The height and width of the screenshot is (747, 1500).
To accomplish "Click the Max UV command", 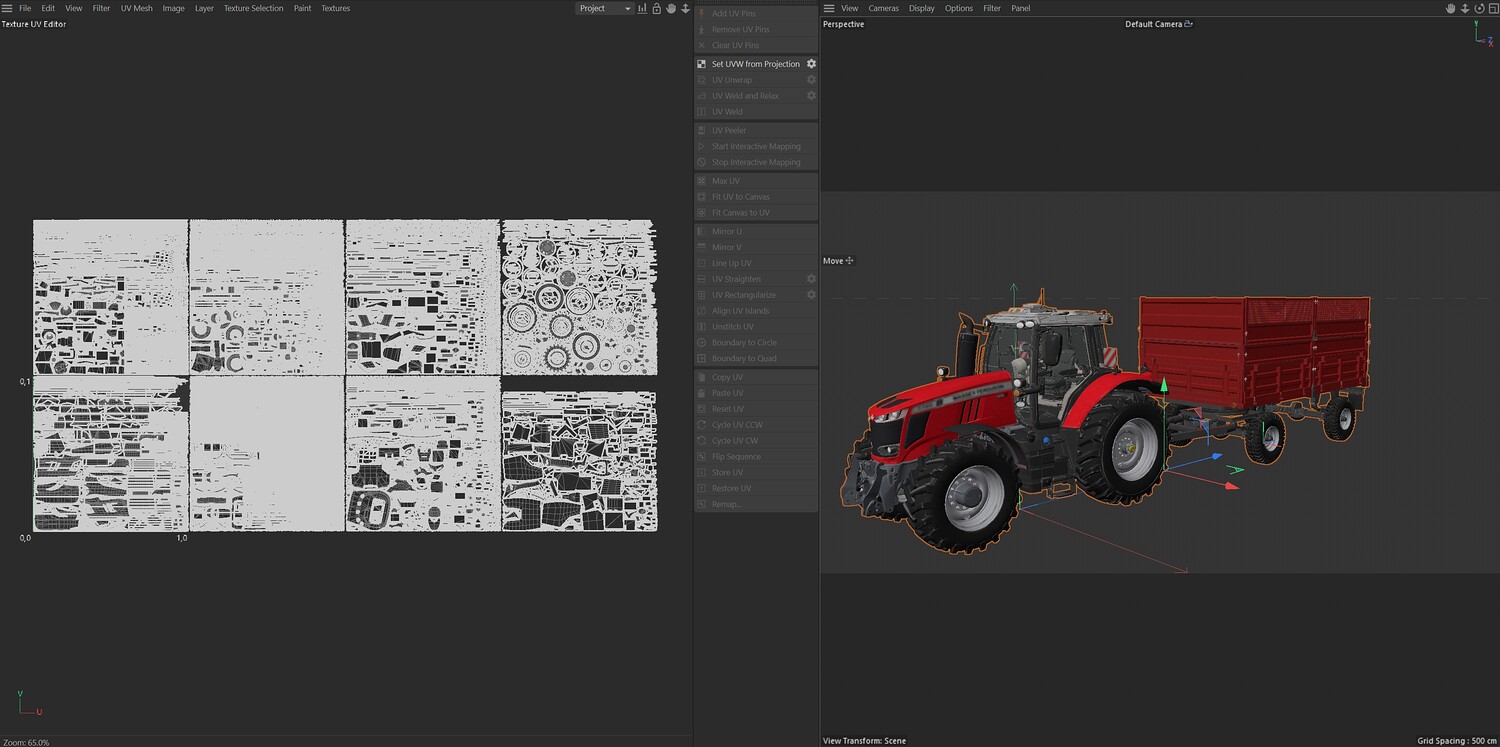I will pyautogui.click(x=756, y=181).
